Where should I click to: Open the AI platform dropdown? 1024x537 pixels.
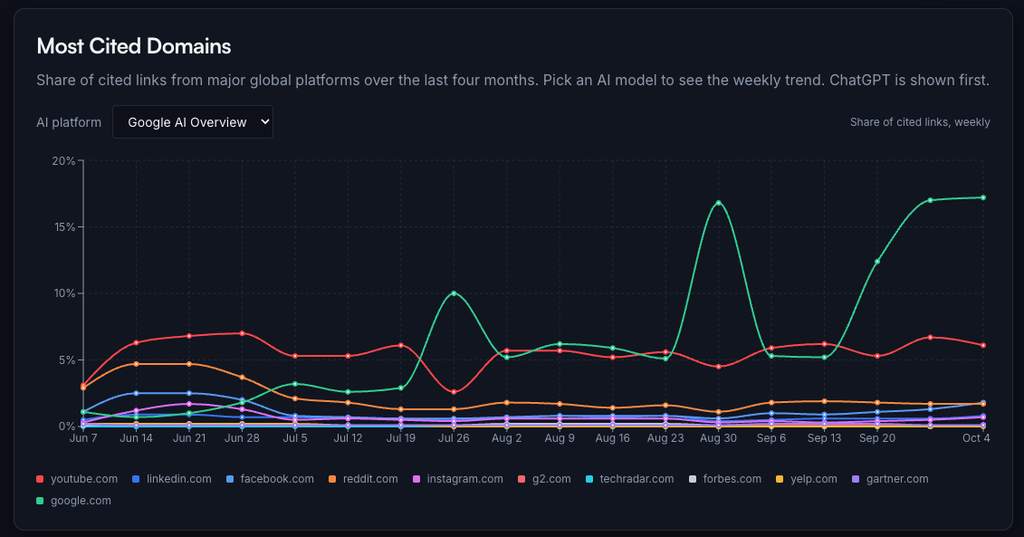pos(193,122)
